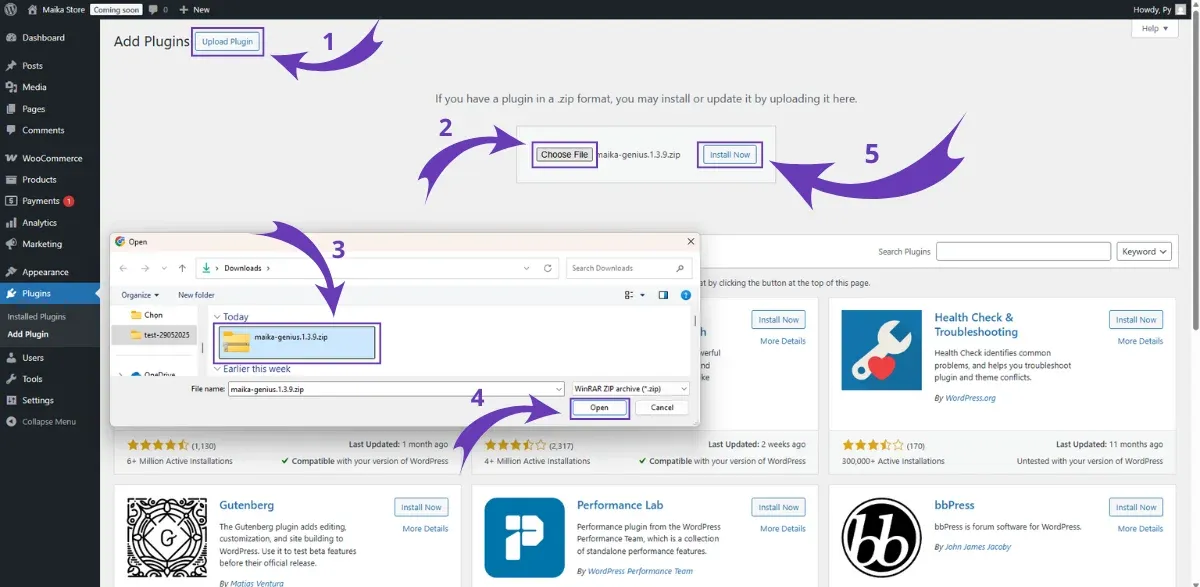Go back in the Open file dialog

(x=123, y=268)
